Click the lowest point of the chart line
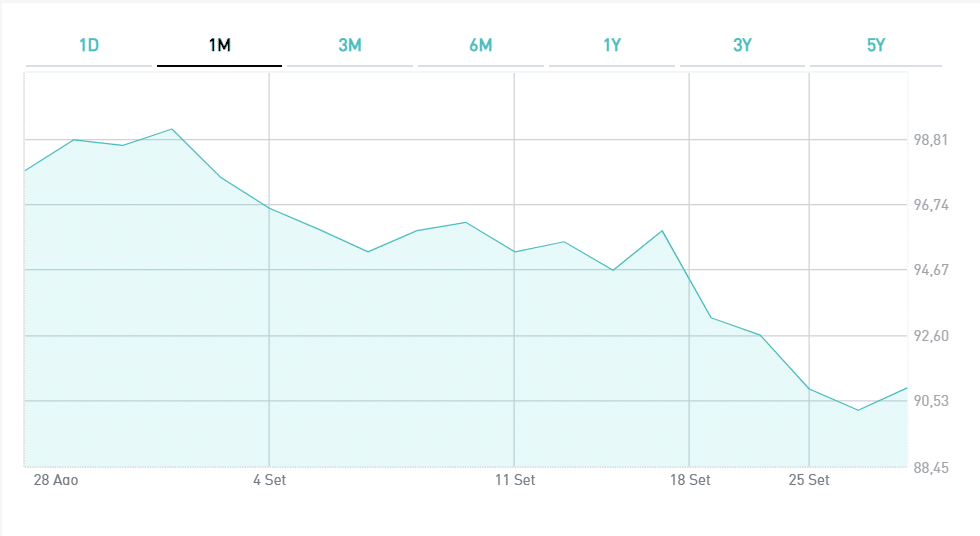This screenshot has width=980, height=536. 858,410
